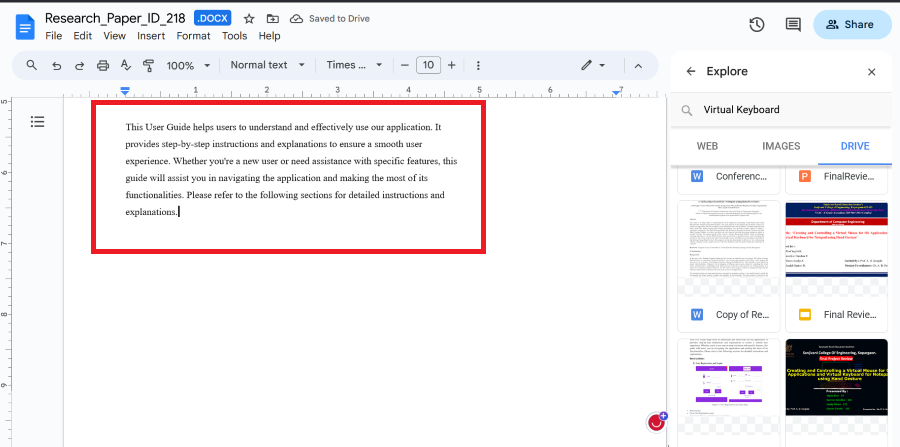Click the font size field showing 10

pyautogui.click(x=428, y=65)
